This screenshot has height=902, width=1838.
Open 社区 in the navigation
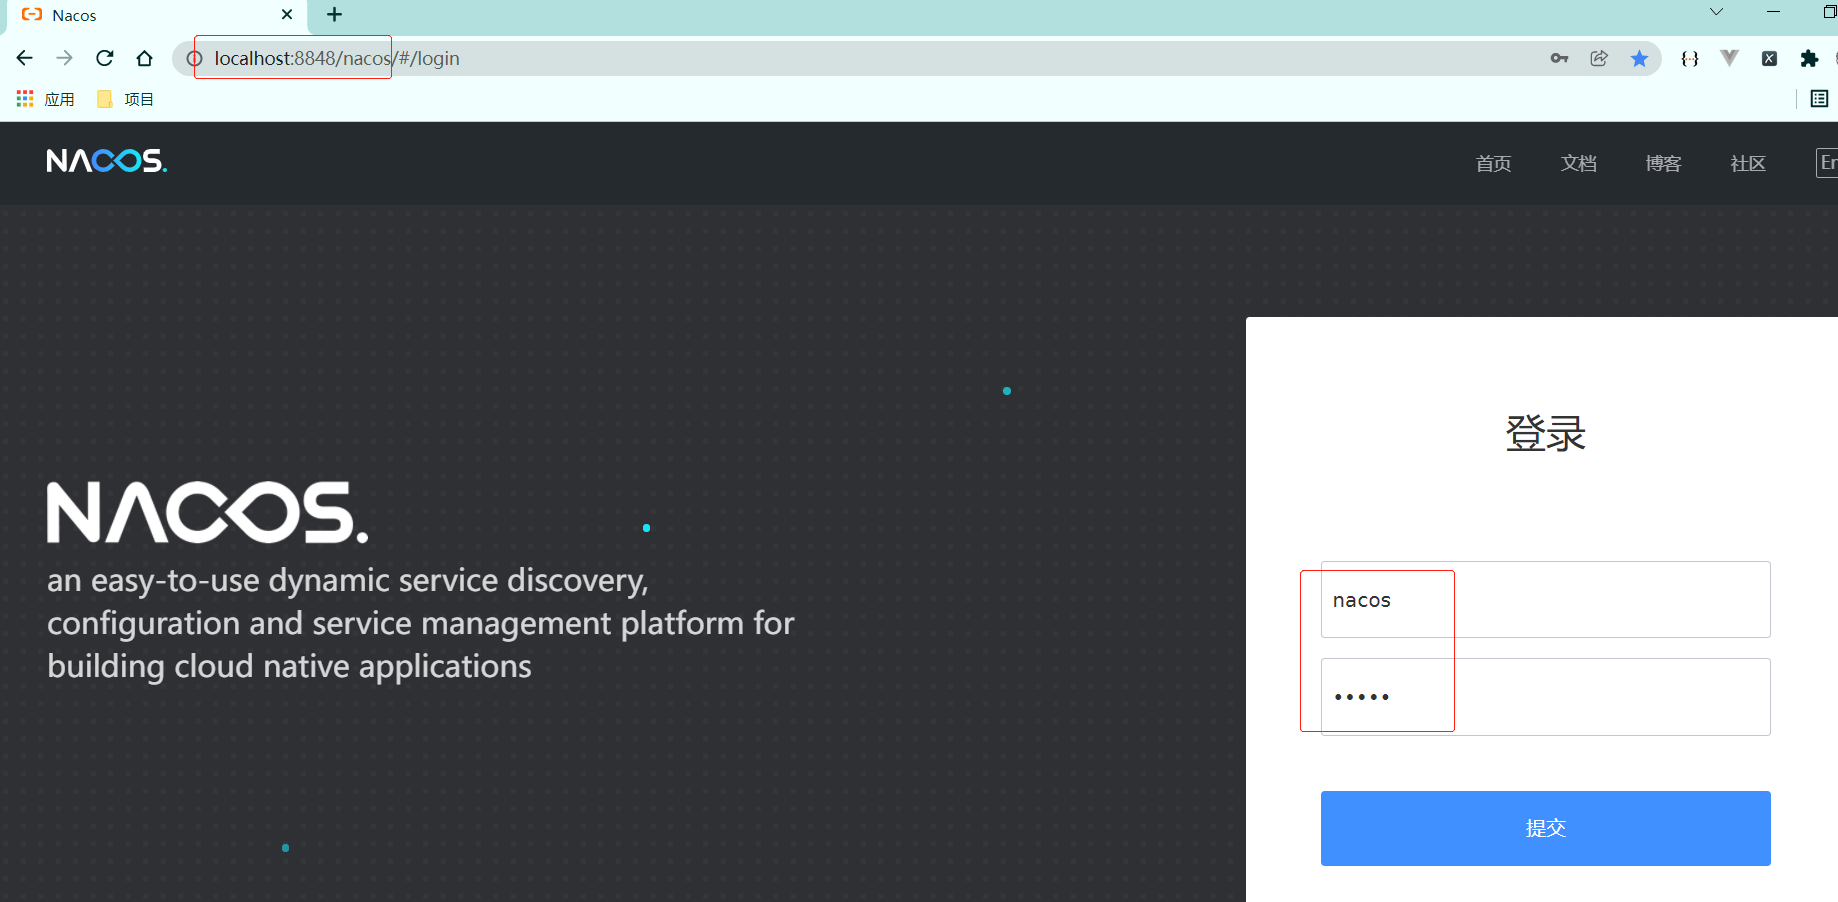(x=1748, y=163)
